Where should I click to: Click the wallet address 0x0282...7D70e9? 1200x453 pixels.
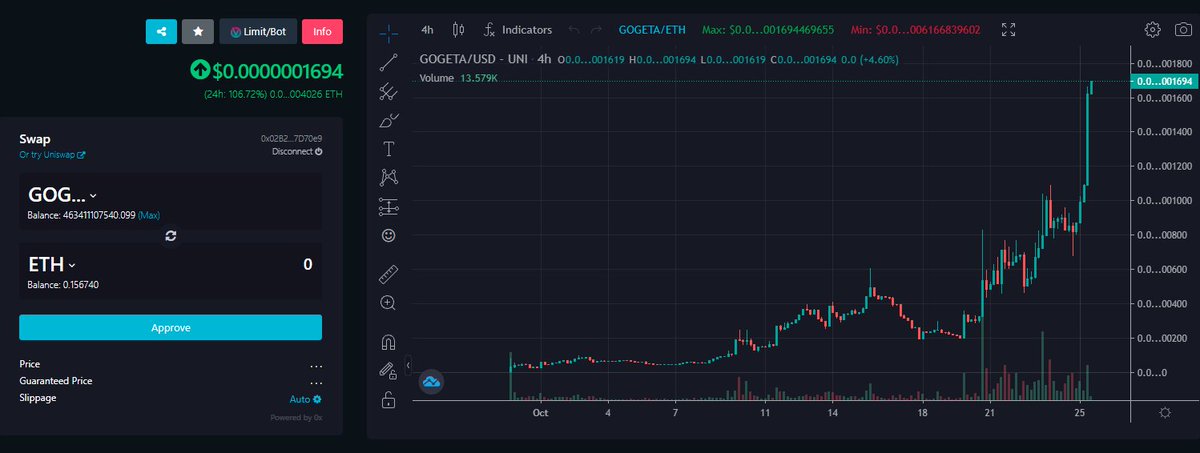(292, 138)
